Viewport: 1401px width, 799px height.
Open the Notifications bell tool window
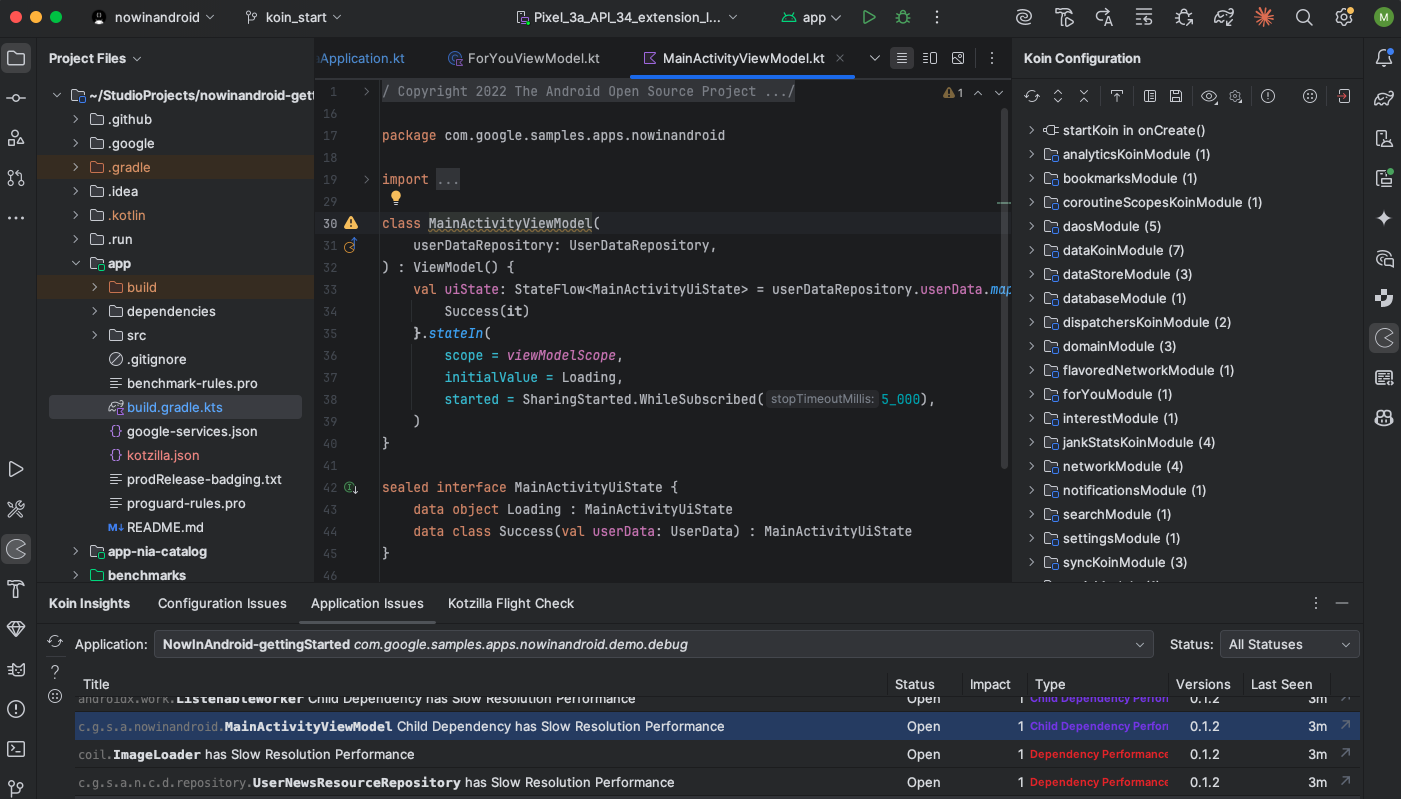point(1384,58)
